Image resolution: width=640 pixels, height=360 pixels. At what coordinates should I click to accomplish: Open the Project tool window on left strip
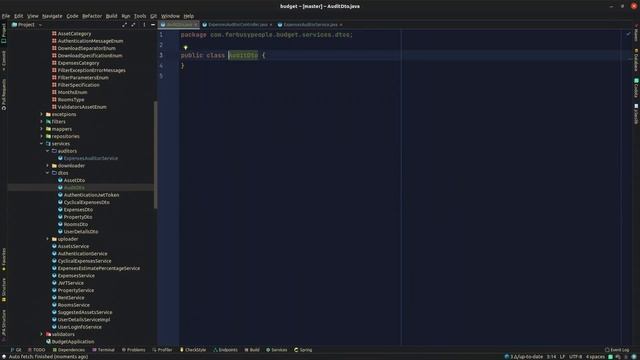point(4,33)
